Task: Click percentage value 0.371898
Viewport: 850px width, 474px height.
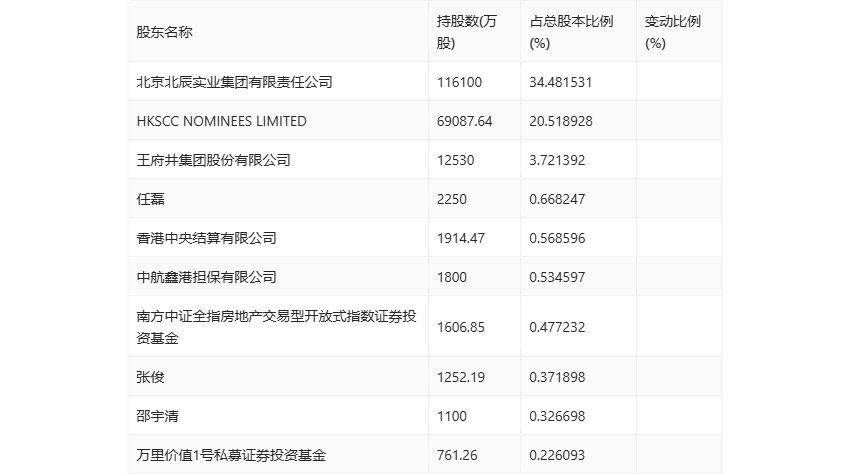Action: [x=557, y=377]
